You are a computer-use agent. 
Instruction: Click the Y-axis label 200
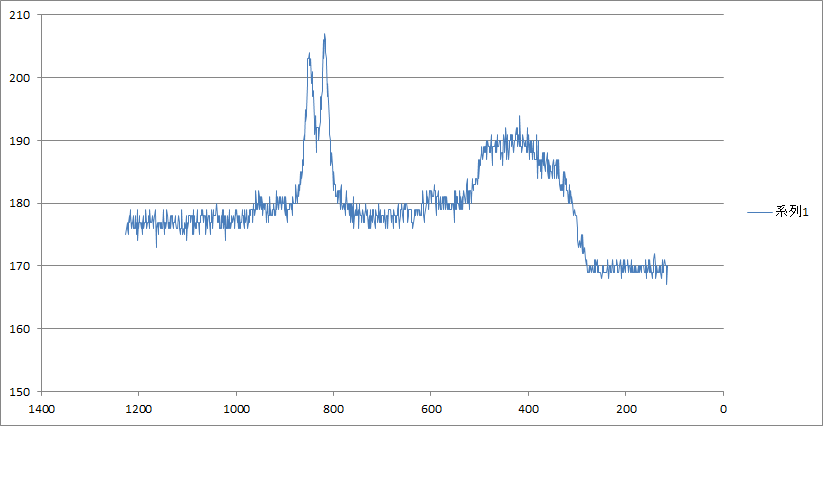tap(19, 78)
